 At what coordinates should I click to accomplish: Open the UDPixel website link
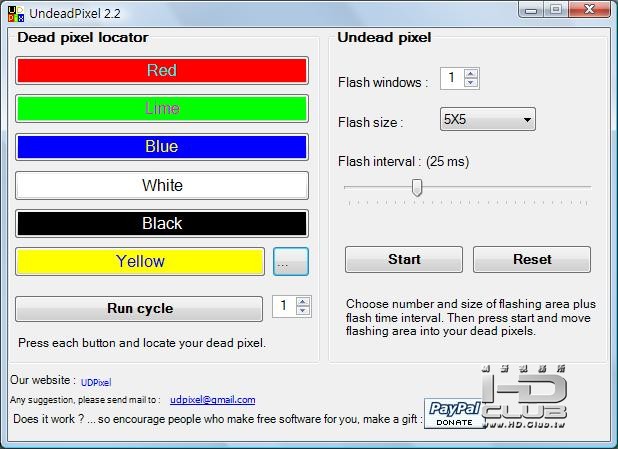[96, 382]
